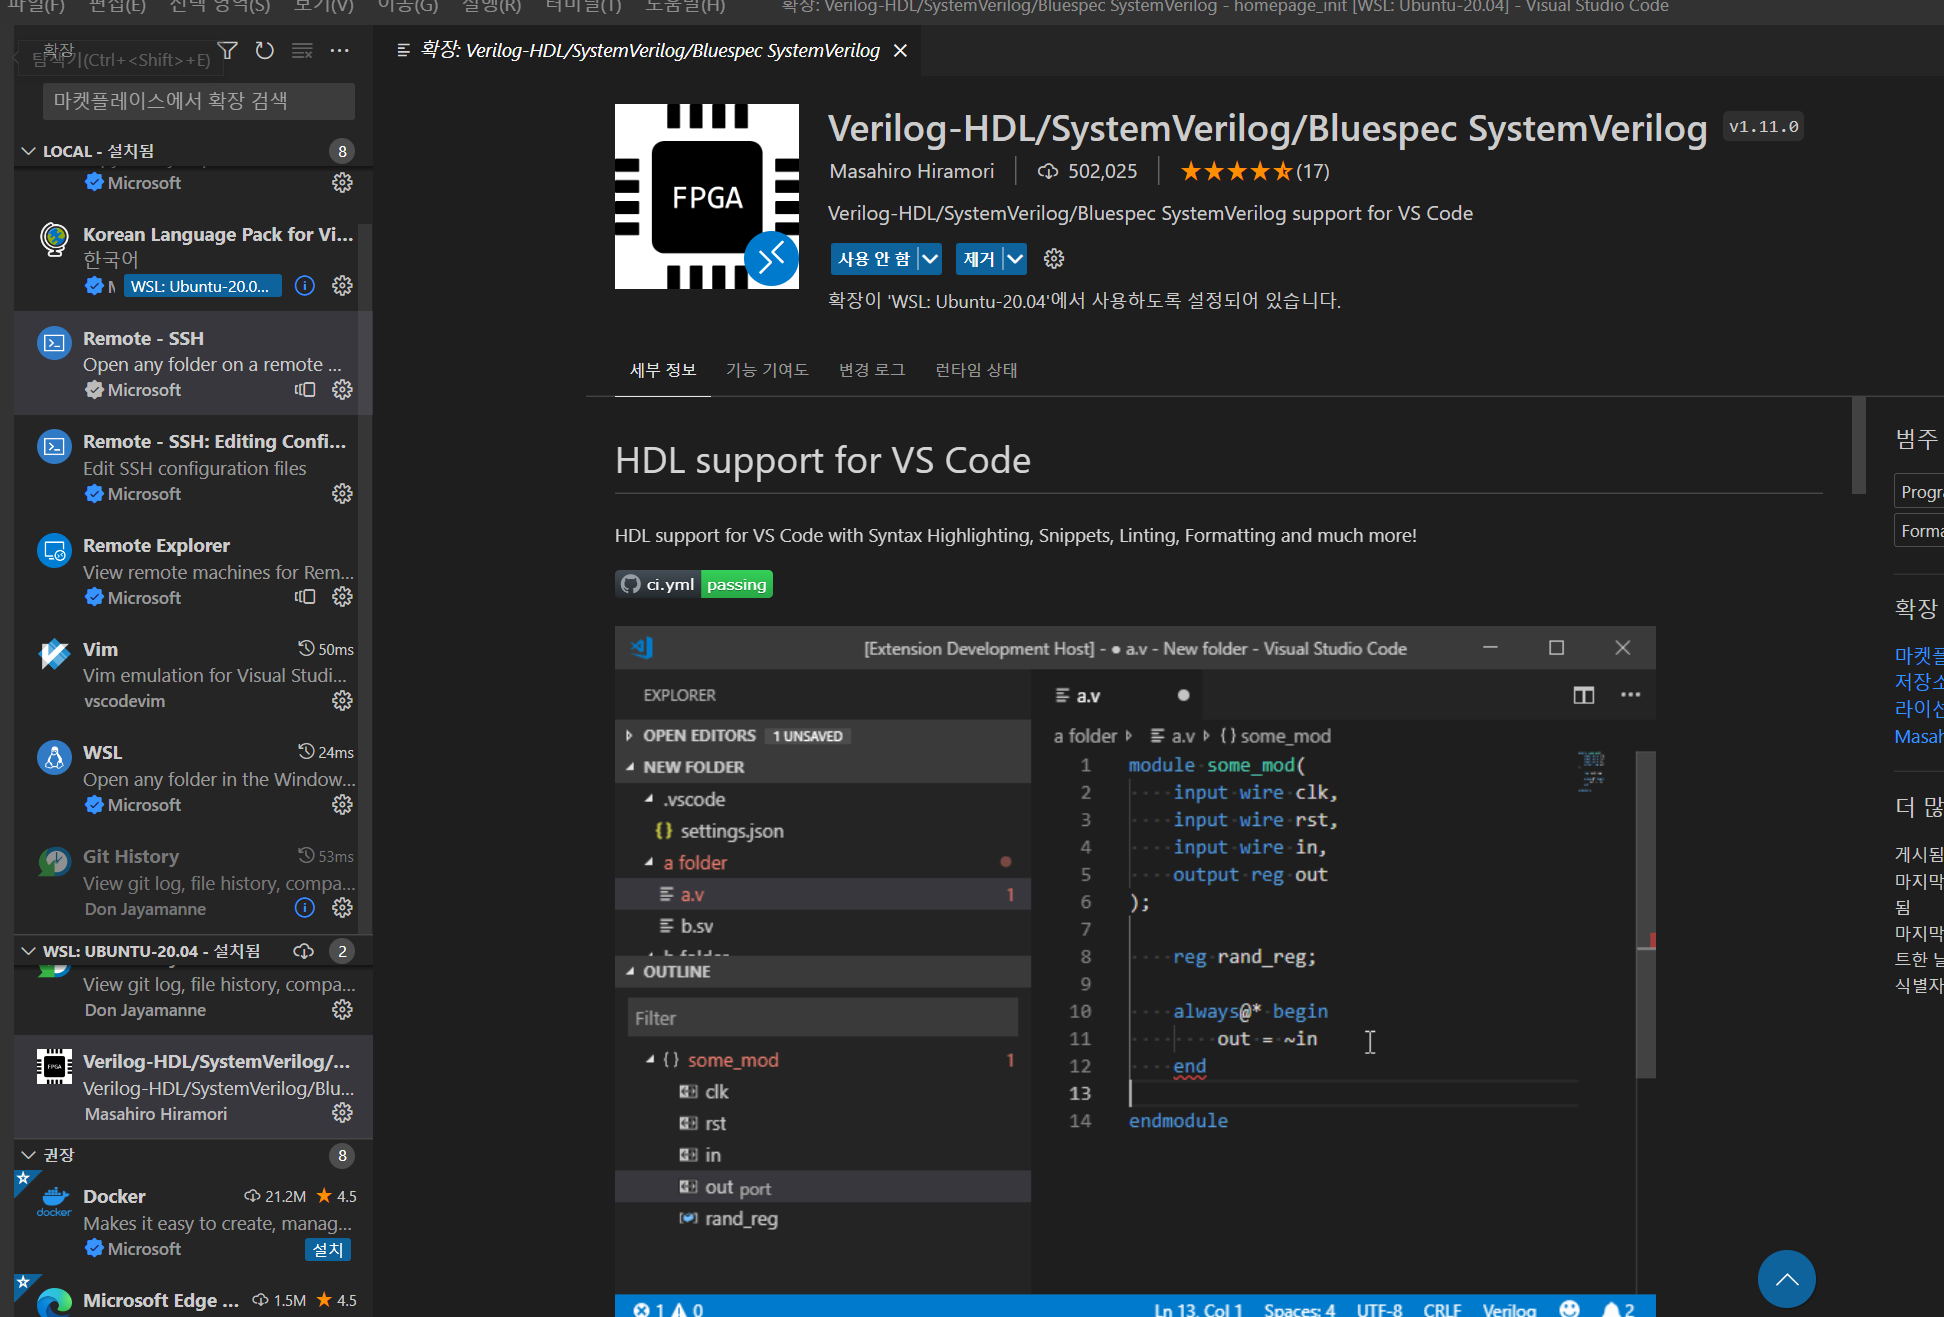1944x1317 pixels.
Task: Click the ci.yml passing badge
Action: pyautogui.click(x=694, y=584)
